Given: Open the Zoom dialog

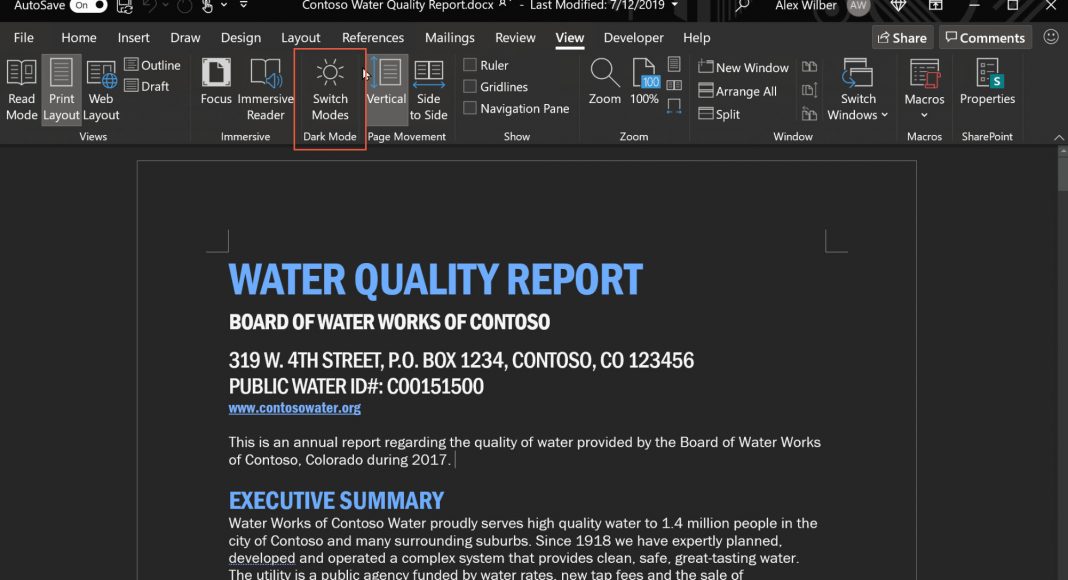Looking at the screenshot, I should pyautogui.click(x=605, y=82).
